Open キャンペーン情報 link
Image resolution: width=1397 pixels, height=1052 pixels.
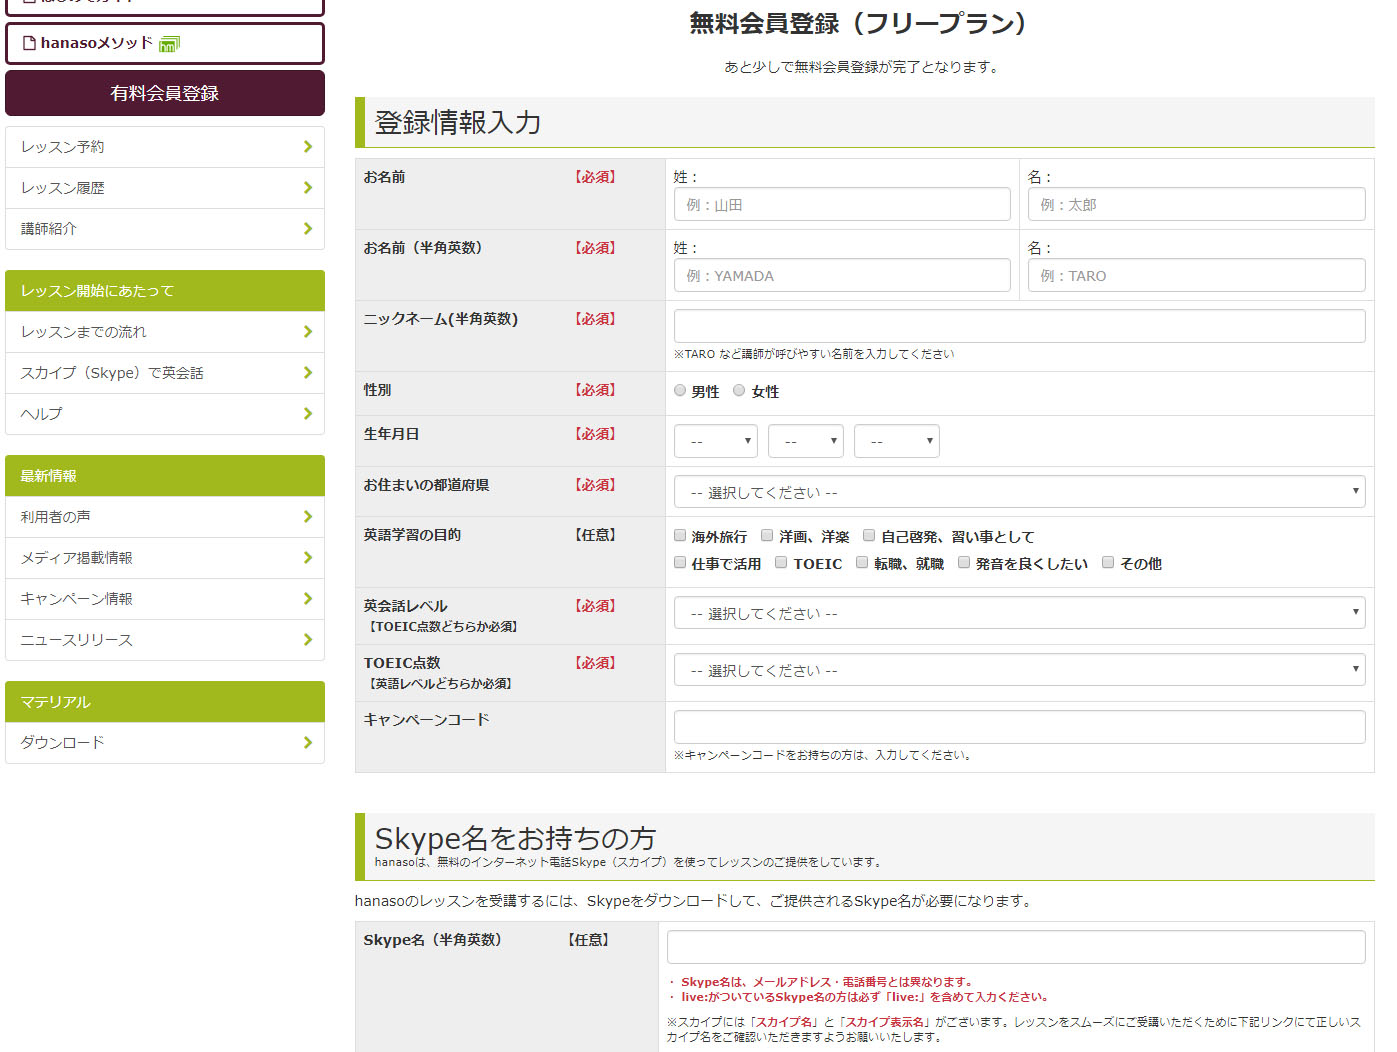pos(165,599)
